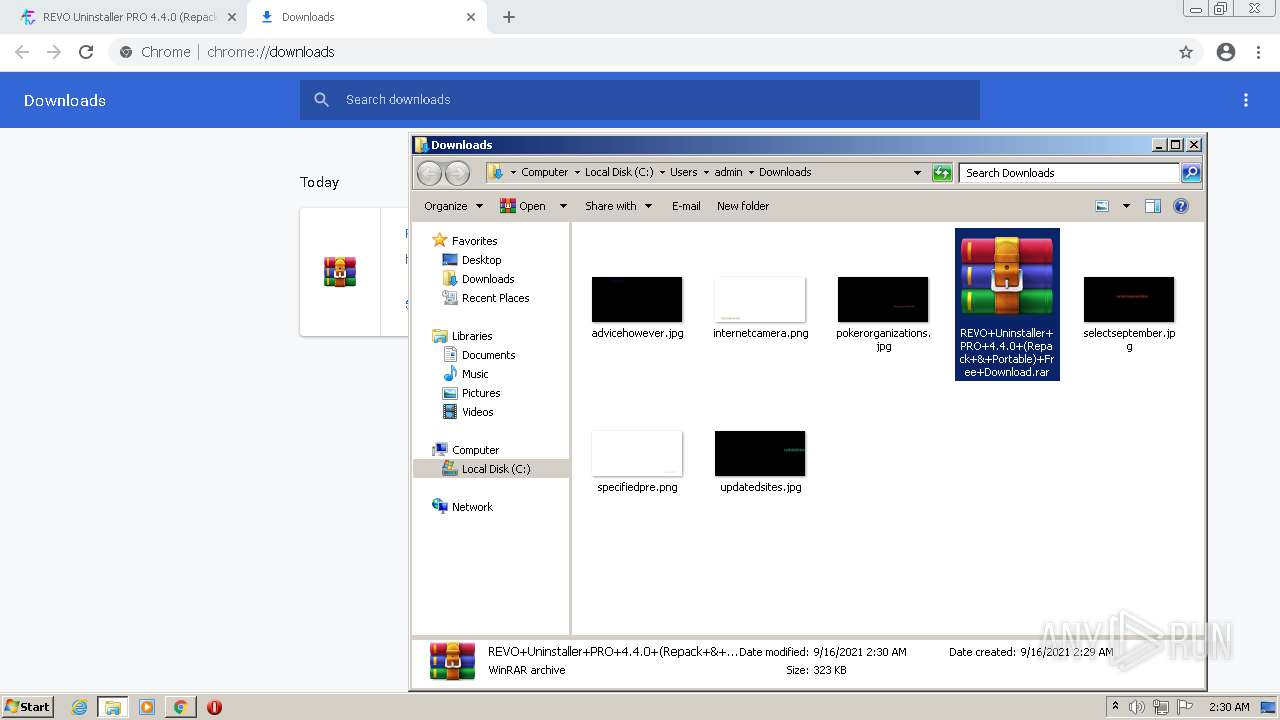Open the Music library
Viewport: 1280px width, 720px height.
[x=475, y=374]
